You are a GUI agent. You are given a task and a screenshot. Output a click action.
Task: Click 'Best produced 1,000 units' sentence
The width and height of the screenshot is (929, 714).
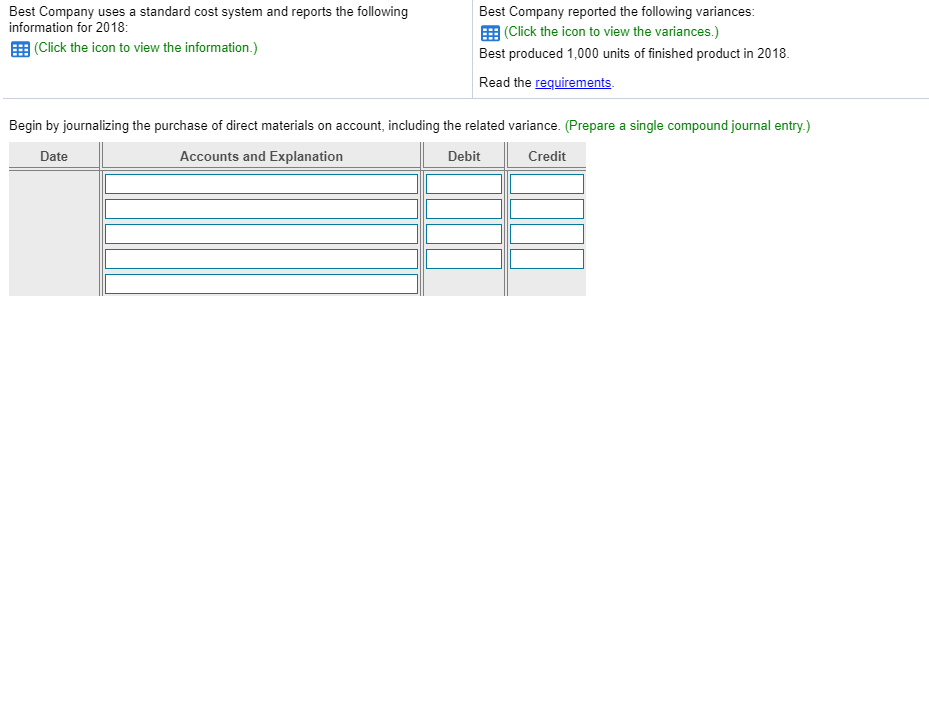click(634, 53)
